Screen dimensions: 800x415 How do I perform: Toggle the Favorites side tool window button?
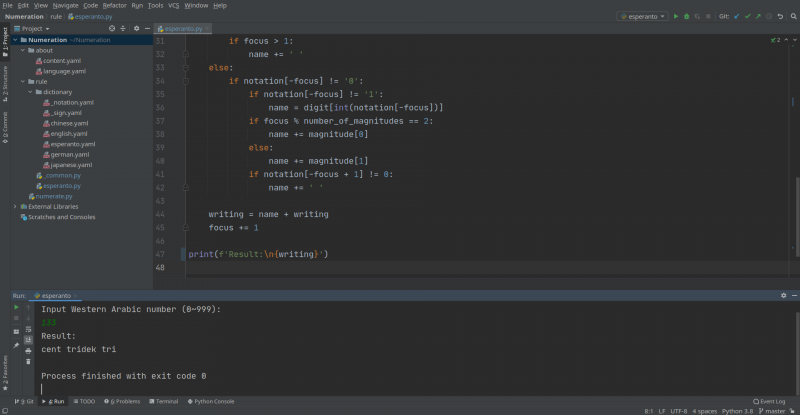pos(5,373)
